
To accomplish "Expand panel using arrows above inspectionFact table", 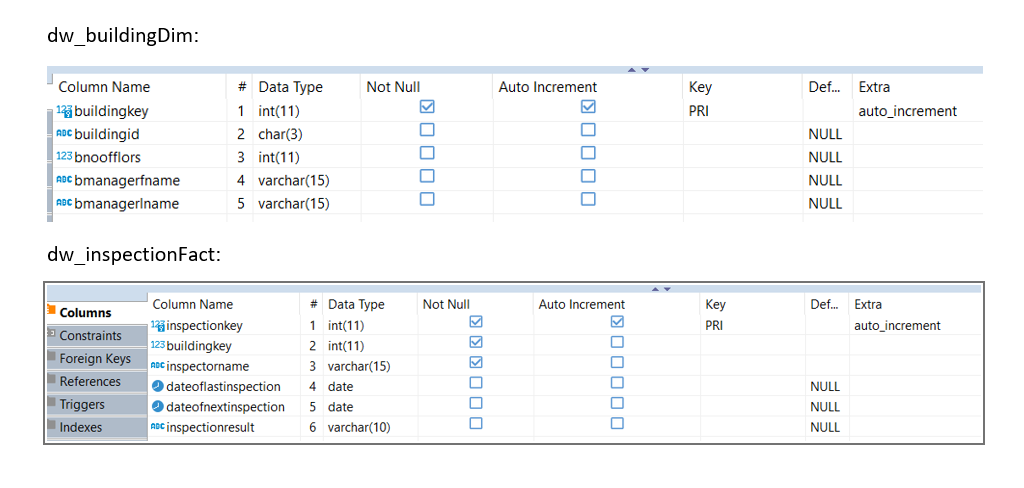I will tap(662, 289).
